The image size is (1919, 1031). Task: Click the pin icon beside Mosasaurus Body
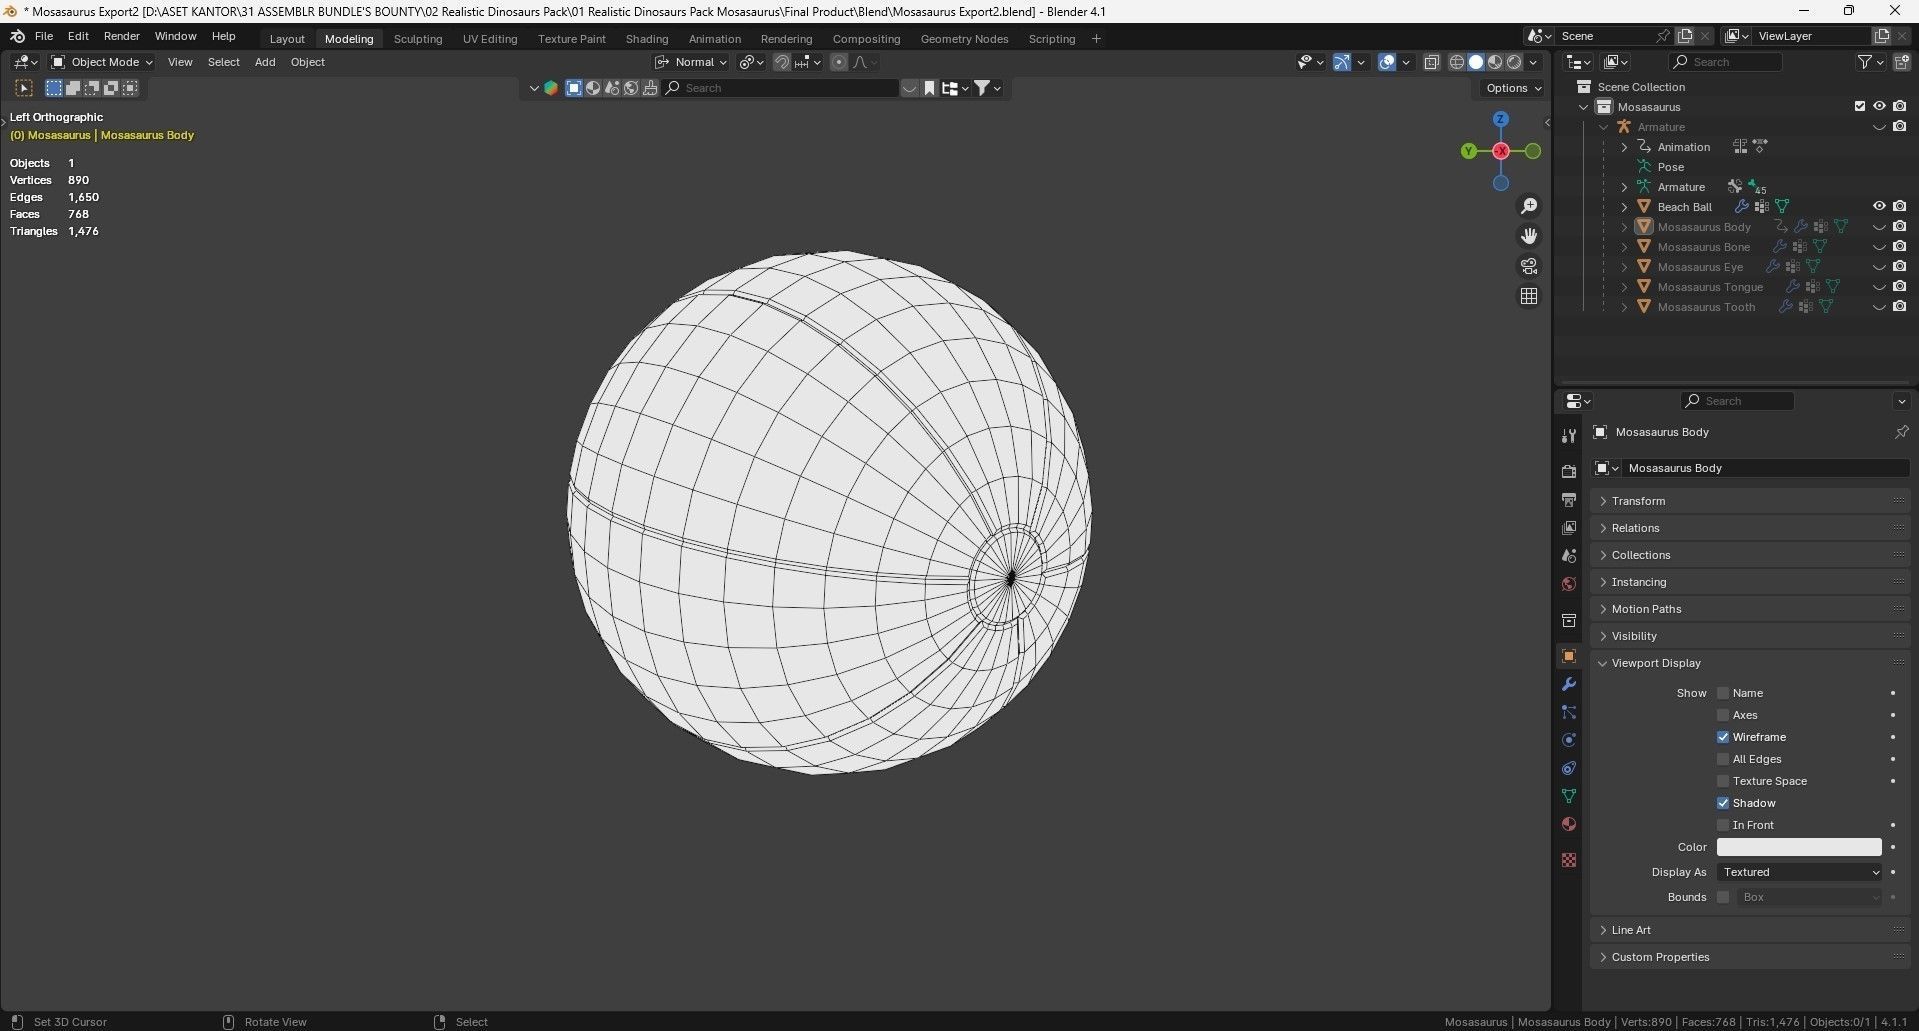point(1901,432)
